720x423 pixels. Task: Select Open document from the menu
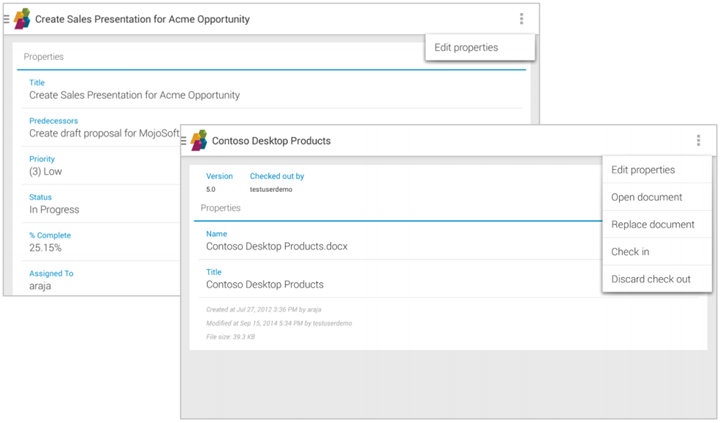coord(646,197)
